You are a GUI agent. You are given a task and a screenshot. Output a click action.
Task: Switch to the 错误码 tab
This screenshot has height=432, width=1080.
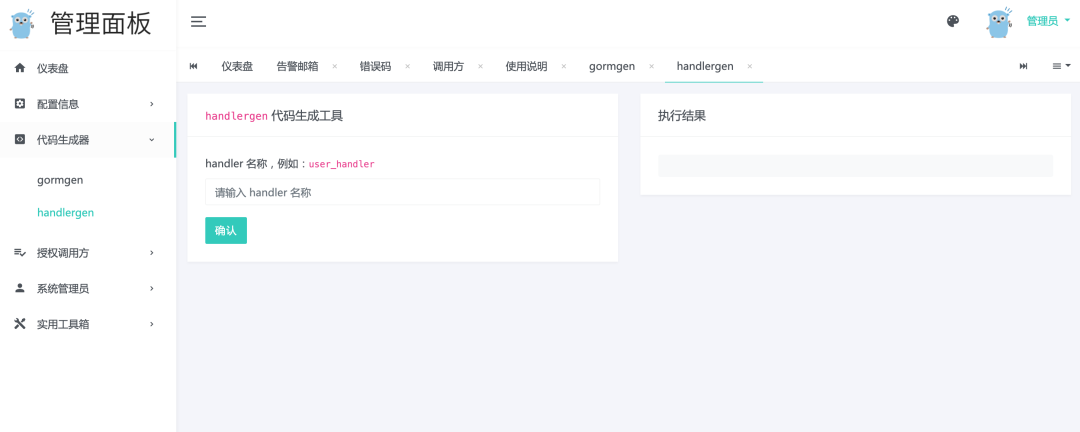[375, 66]
